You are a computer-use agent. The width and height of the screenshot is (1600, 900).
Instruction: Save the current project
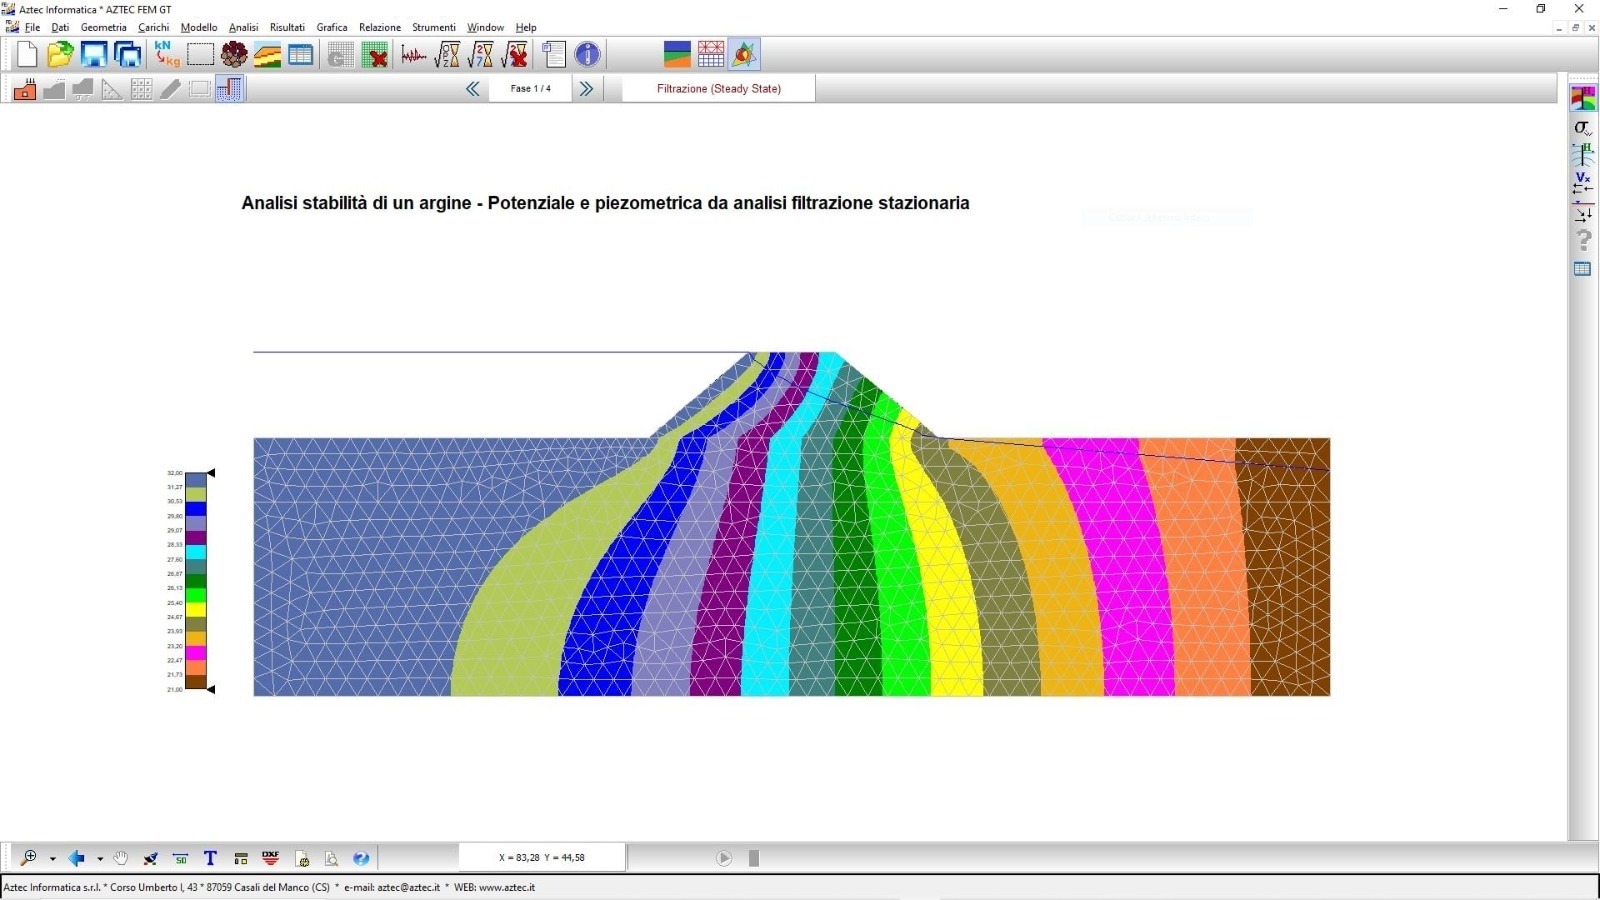94,55
